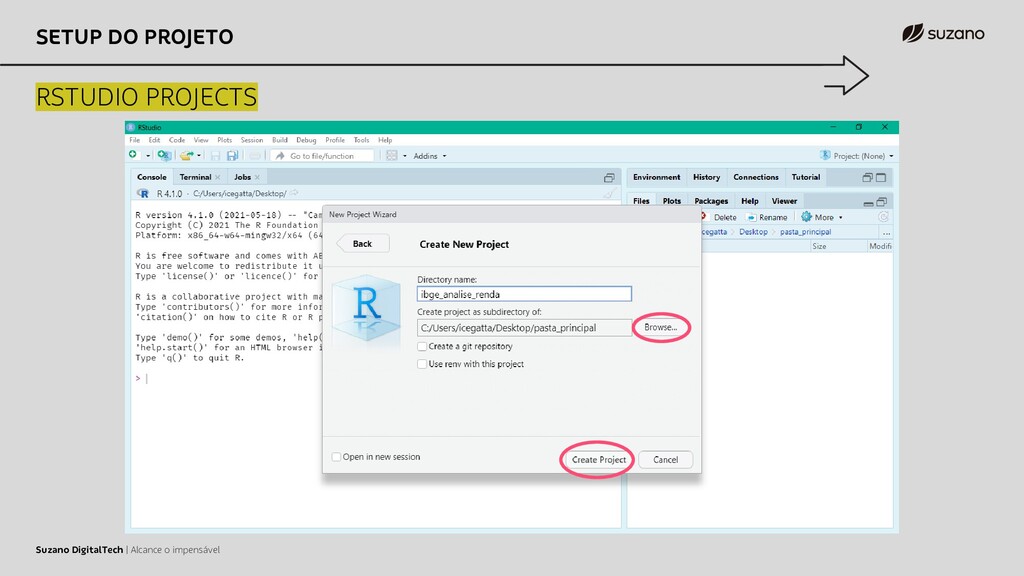Close the Terminal tab
Screen dimensions: 1024x576
[x=218, y=177]
